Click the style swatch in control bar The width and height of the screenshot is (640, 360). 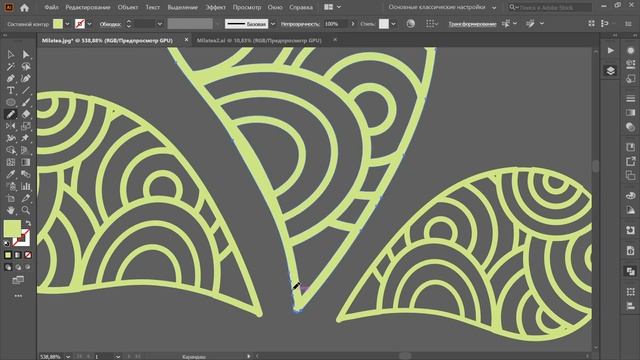coord(384,24)
